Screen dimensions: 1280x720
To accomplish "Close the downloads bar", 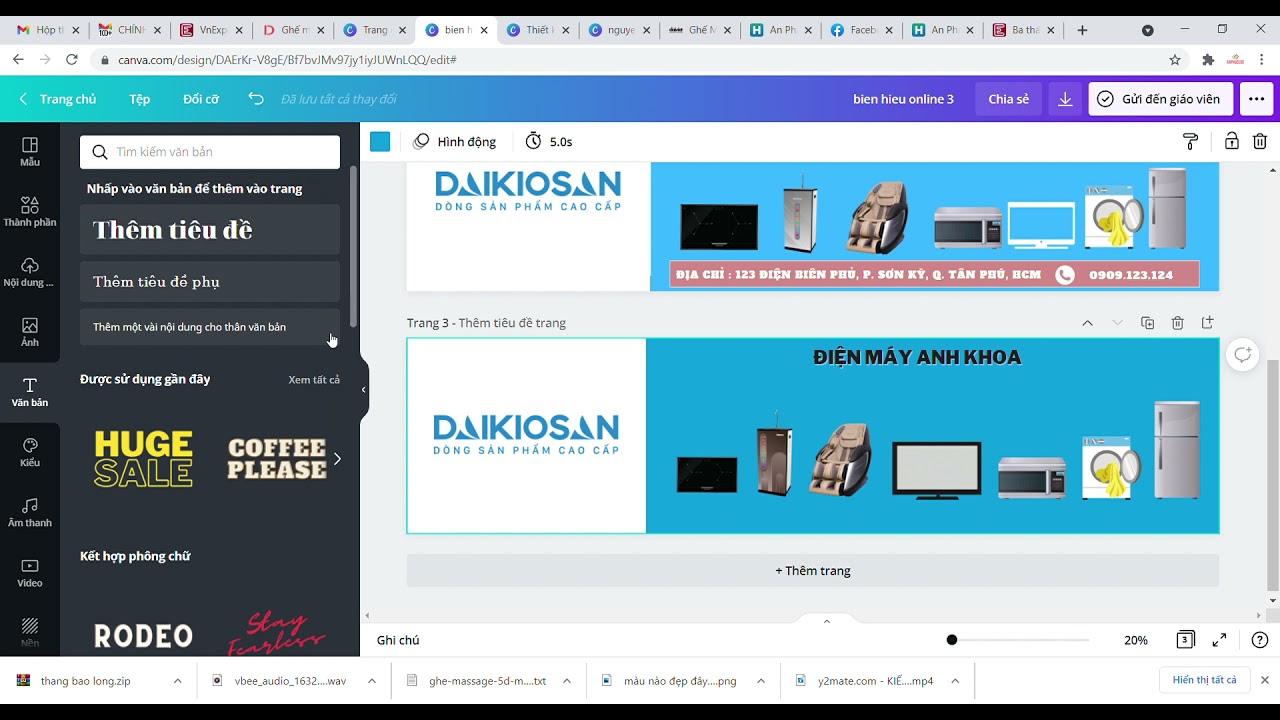I will point(1264,680).
